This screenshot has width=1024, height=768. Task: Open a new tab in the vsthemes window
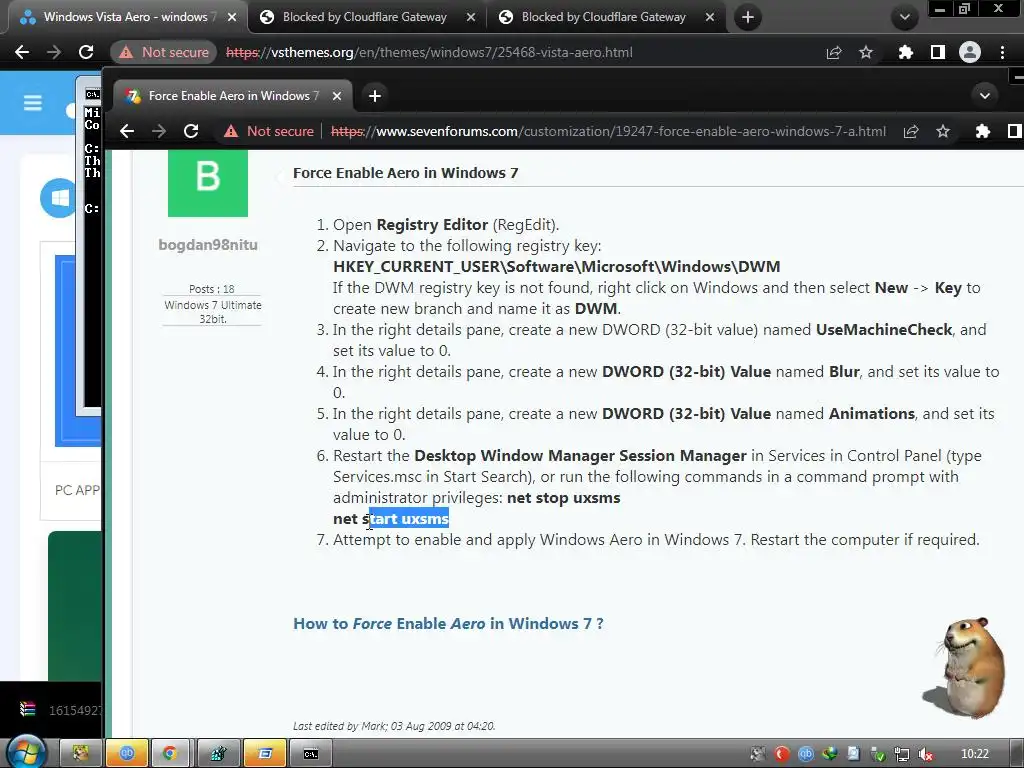point(748,18)
